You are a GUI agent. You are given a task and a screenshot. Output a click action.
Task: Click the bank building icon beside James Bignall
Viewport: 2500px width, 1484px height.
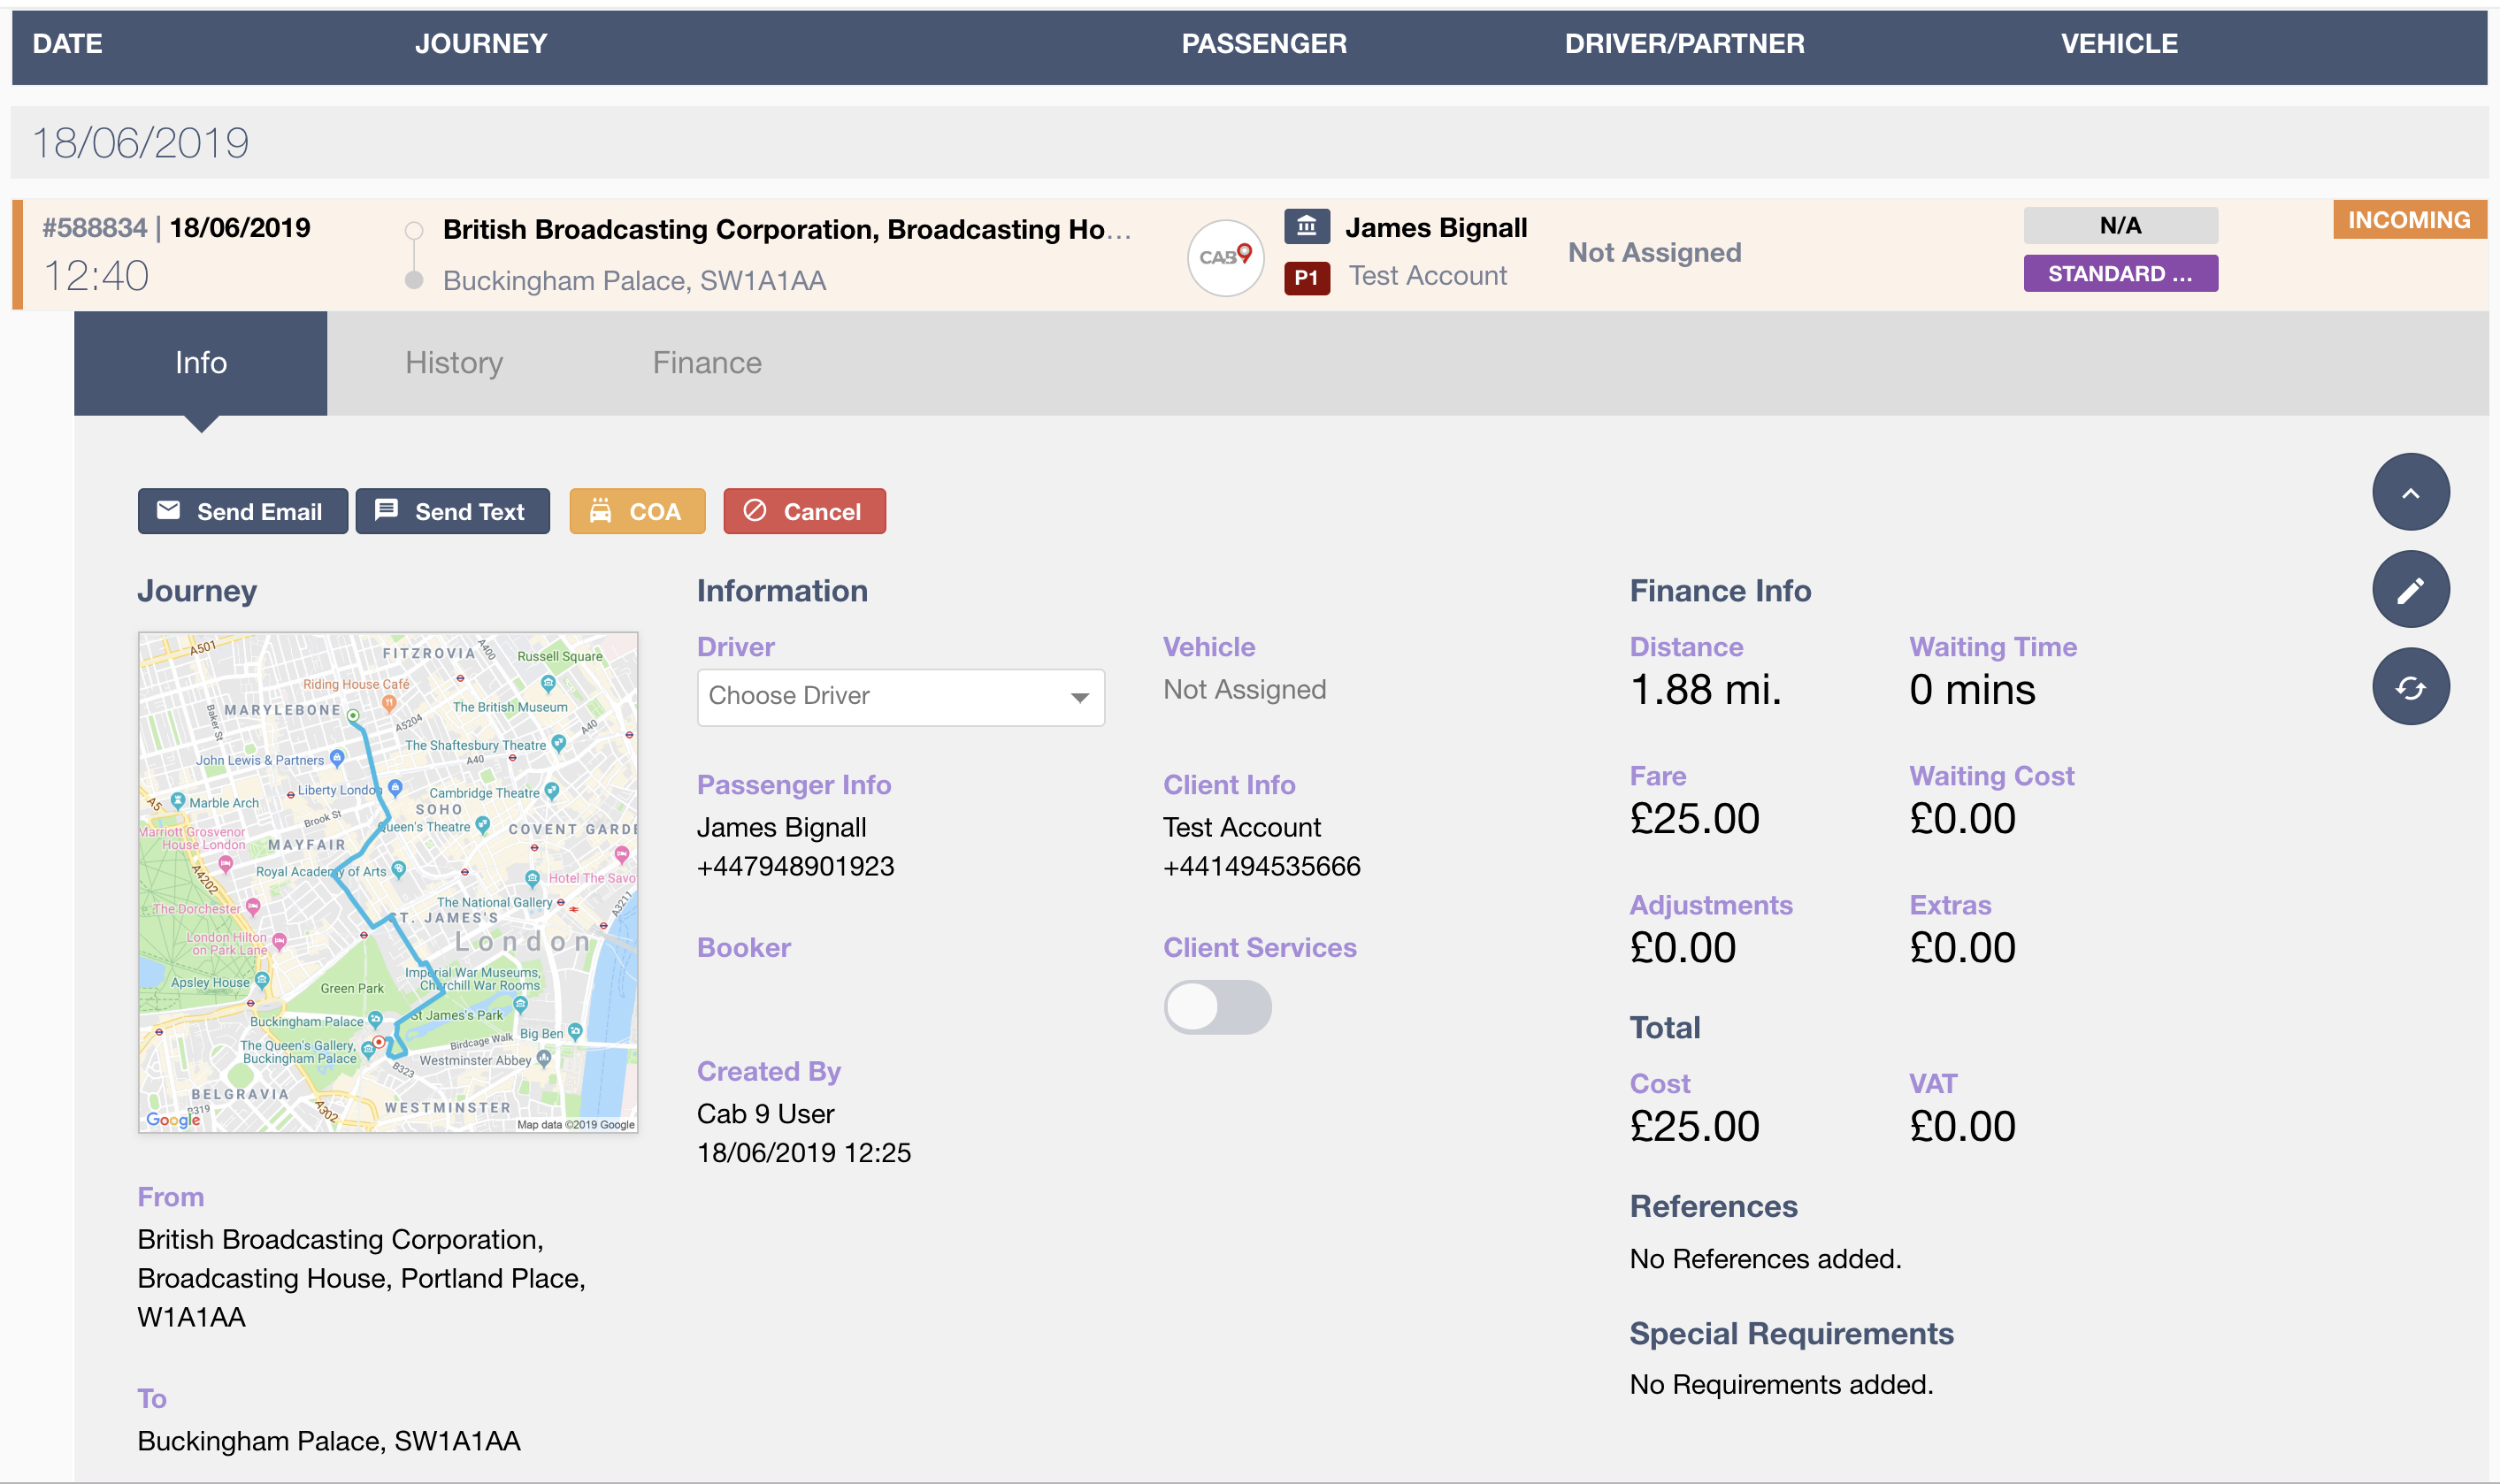pos(1306,227)
